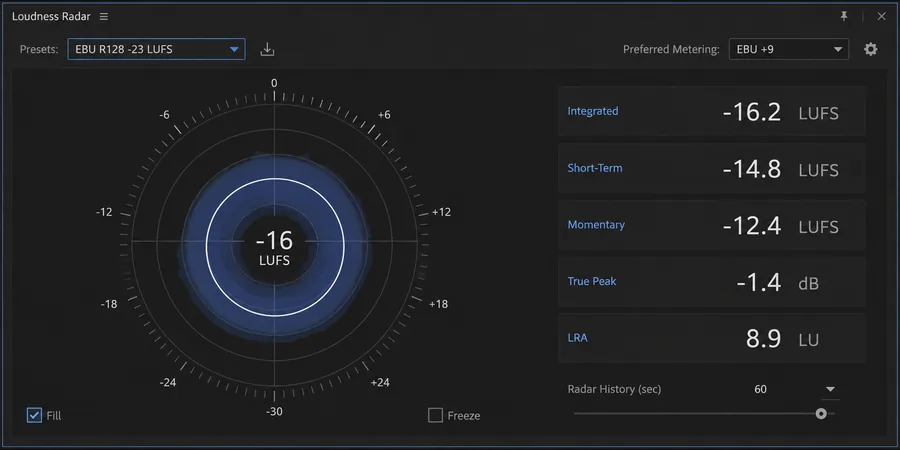
Task: Click the -12 radar scale label
Action: point(104,212)
